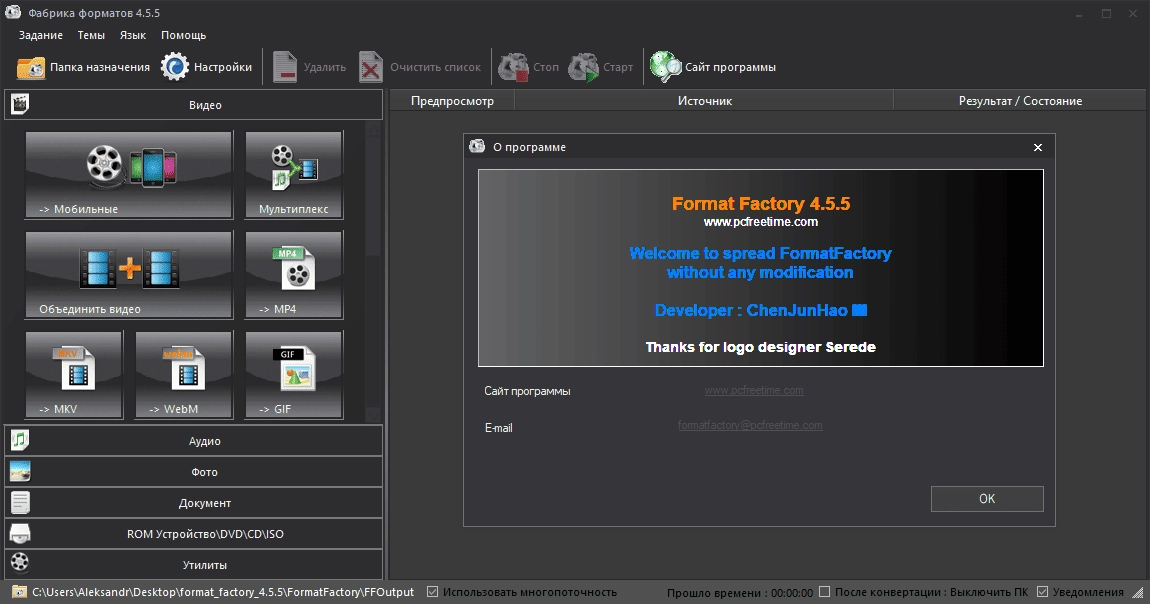Viewport: 1150px width, 604px height.
Task: Click the video list scrollbar down arrow
Action: (x=373, y=414)
